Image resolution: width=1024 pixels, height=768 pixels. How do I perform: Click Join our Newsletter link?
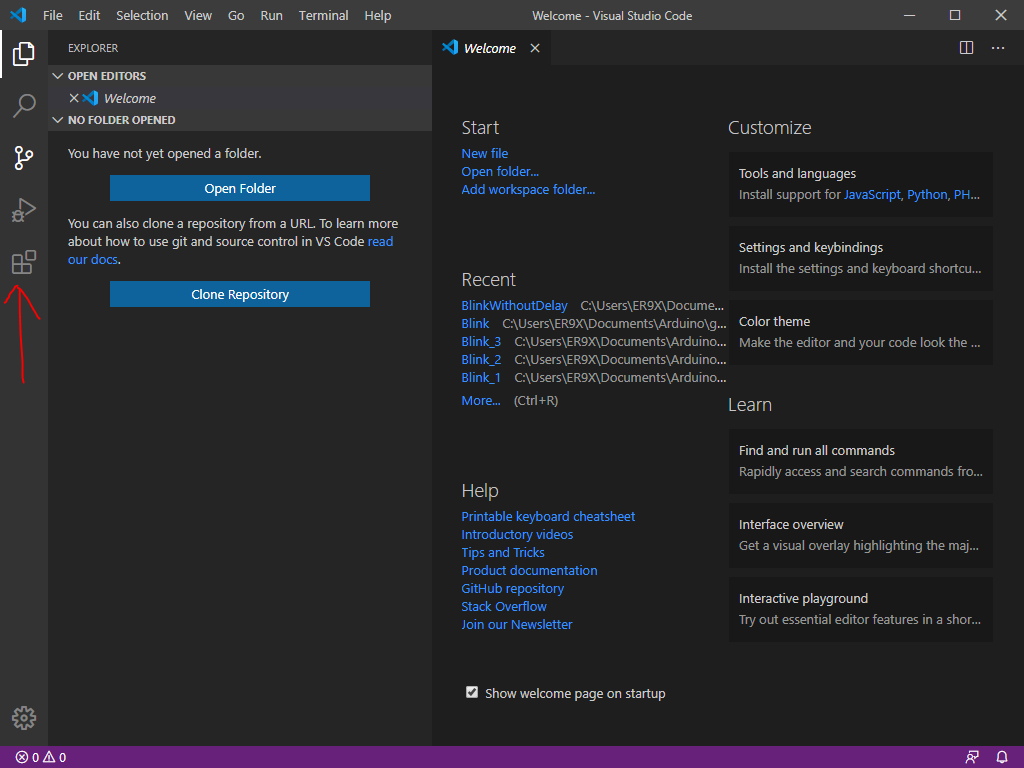(x=517, y=624)
